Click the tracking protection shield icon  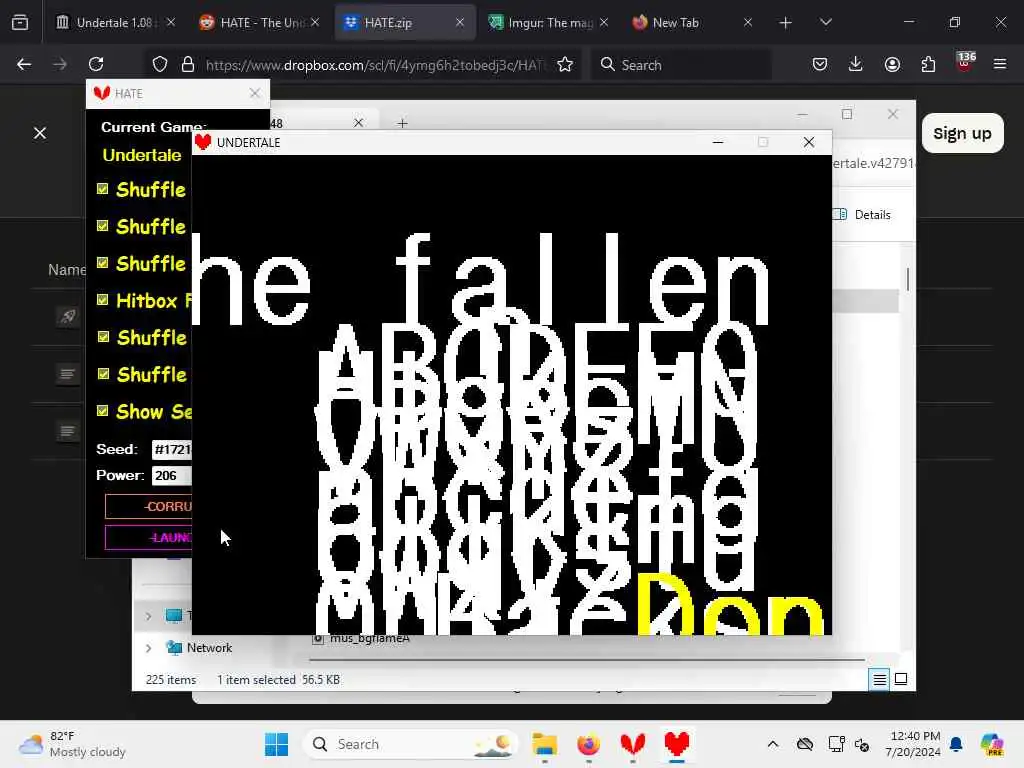coord(160,64)
